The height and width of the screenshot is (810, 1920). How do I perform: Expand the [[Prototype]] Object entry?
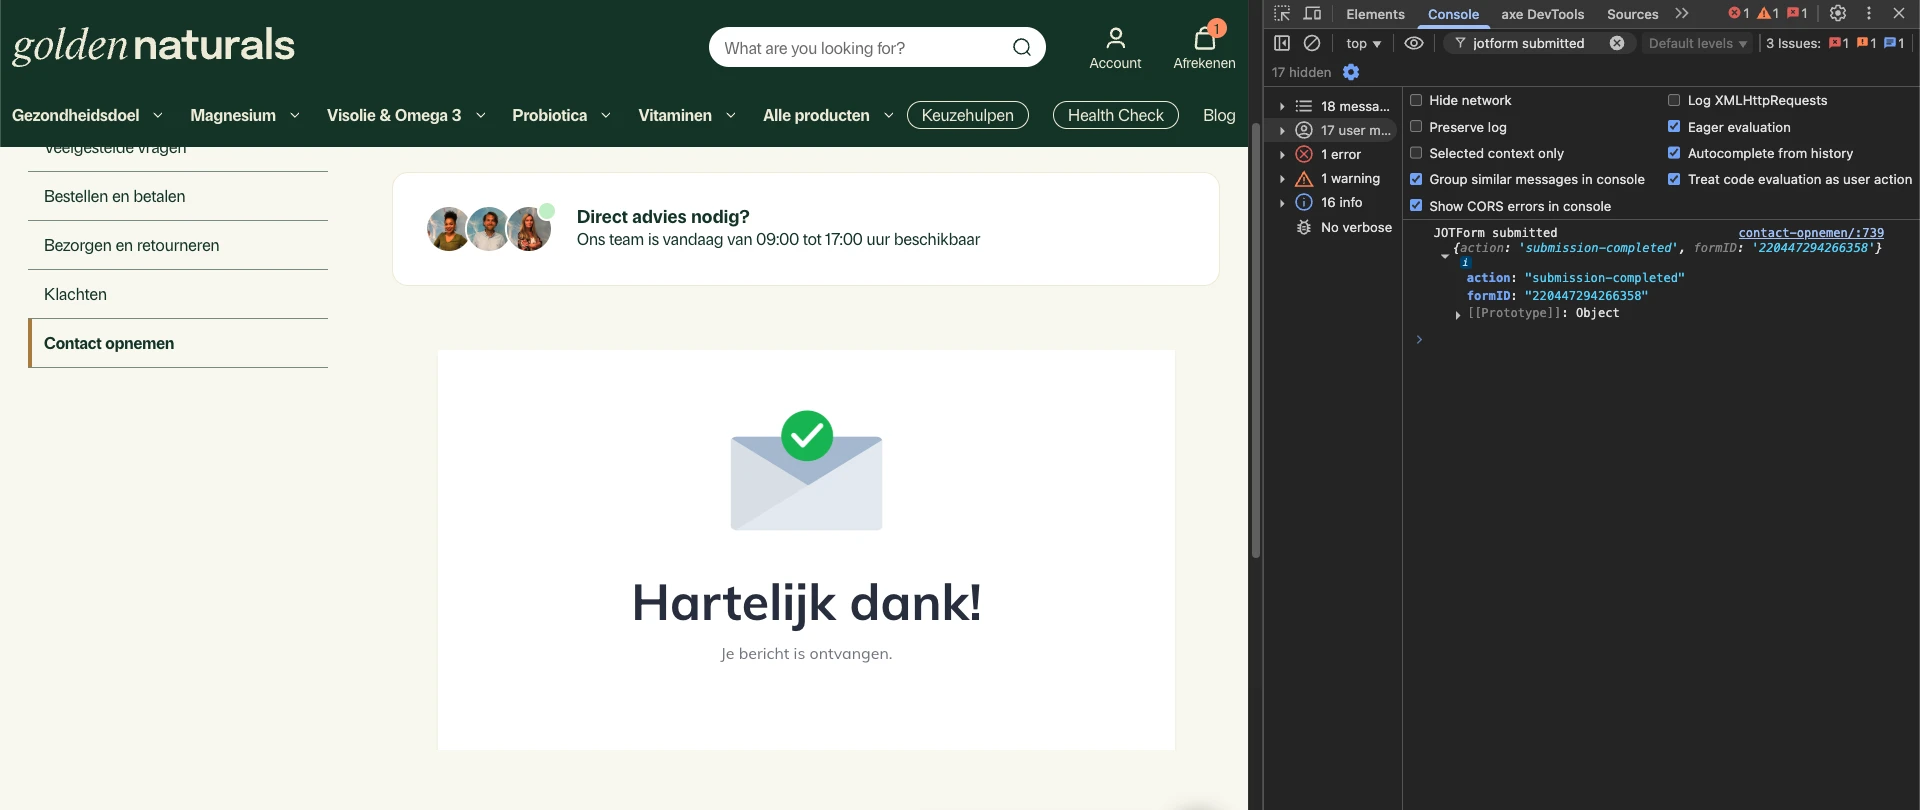[1458, 314]
